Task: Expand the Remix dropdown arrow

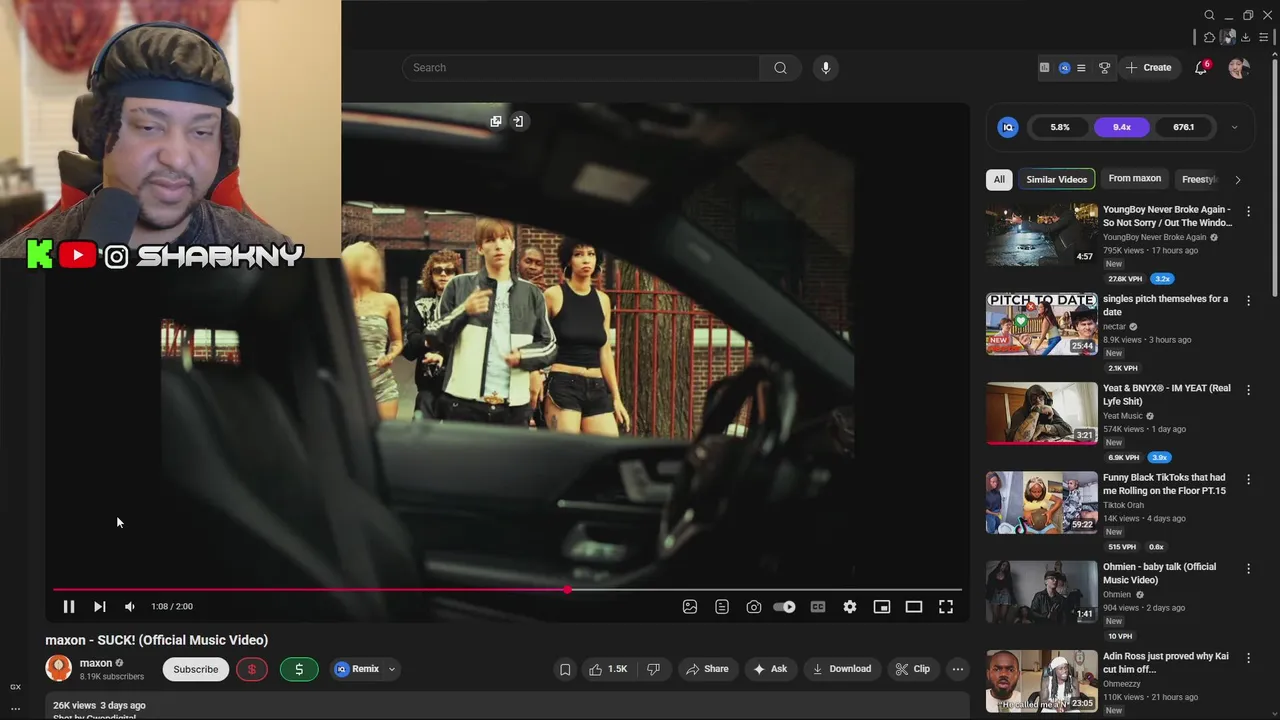Action: pyautogui.click(x=392, y=669)
